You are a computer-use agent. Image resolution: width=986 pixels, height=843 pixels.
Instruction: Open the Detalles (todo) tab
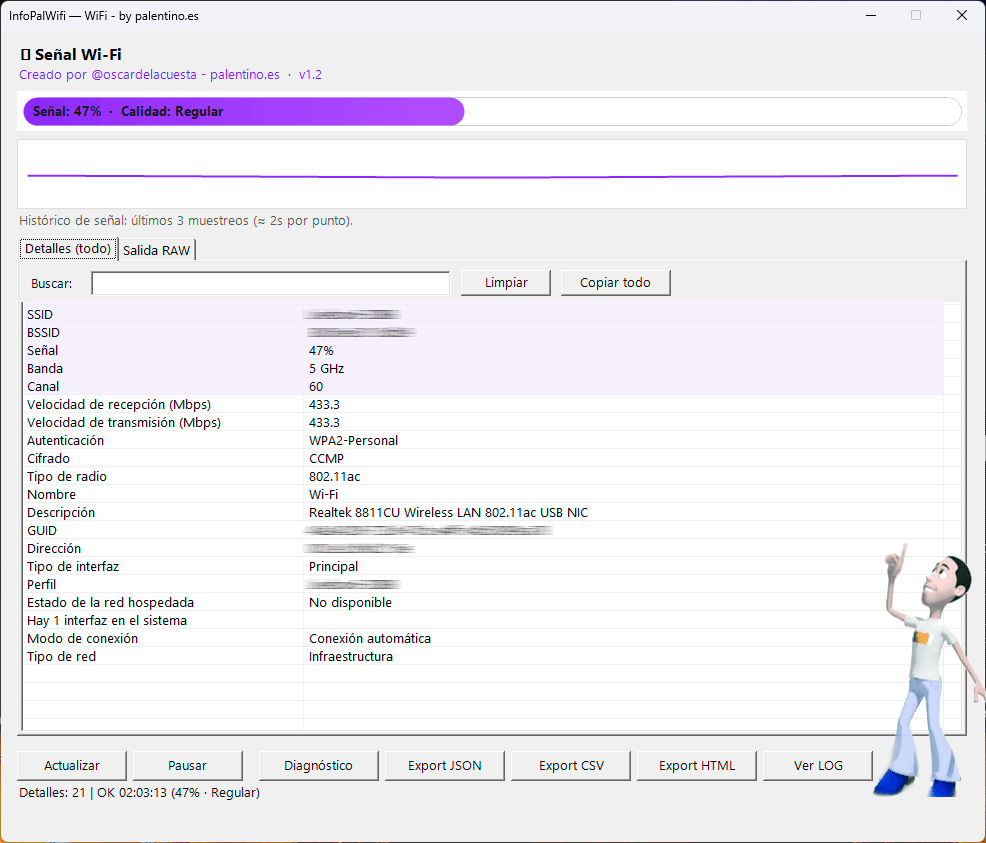(x=68, y=249)
